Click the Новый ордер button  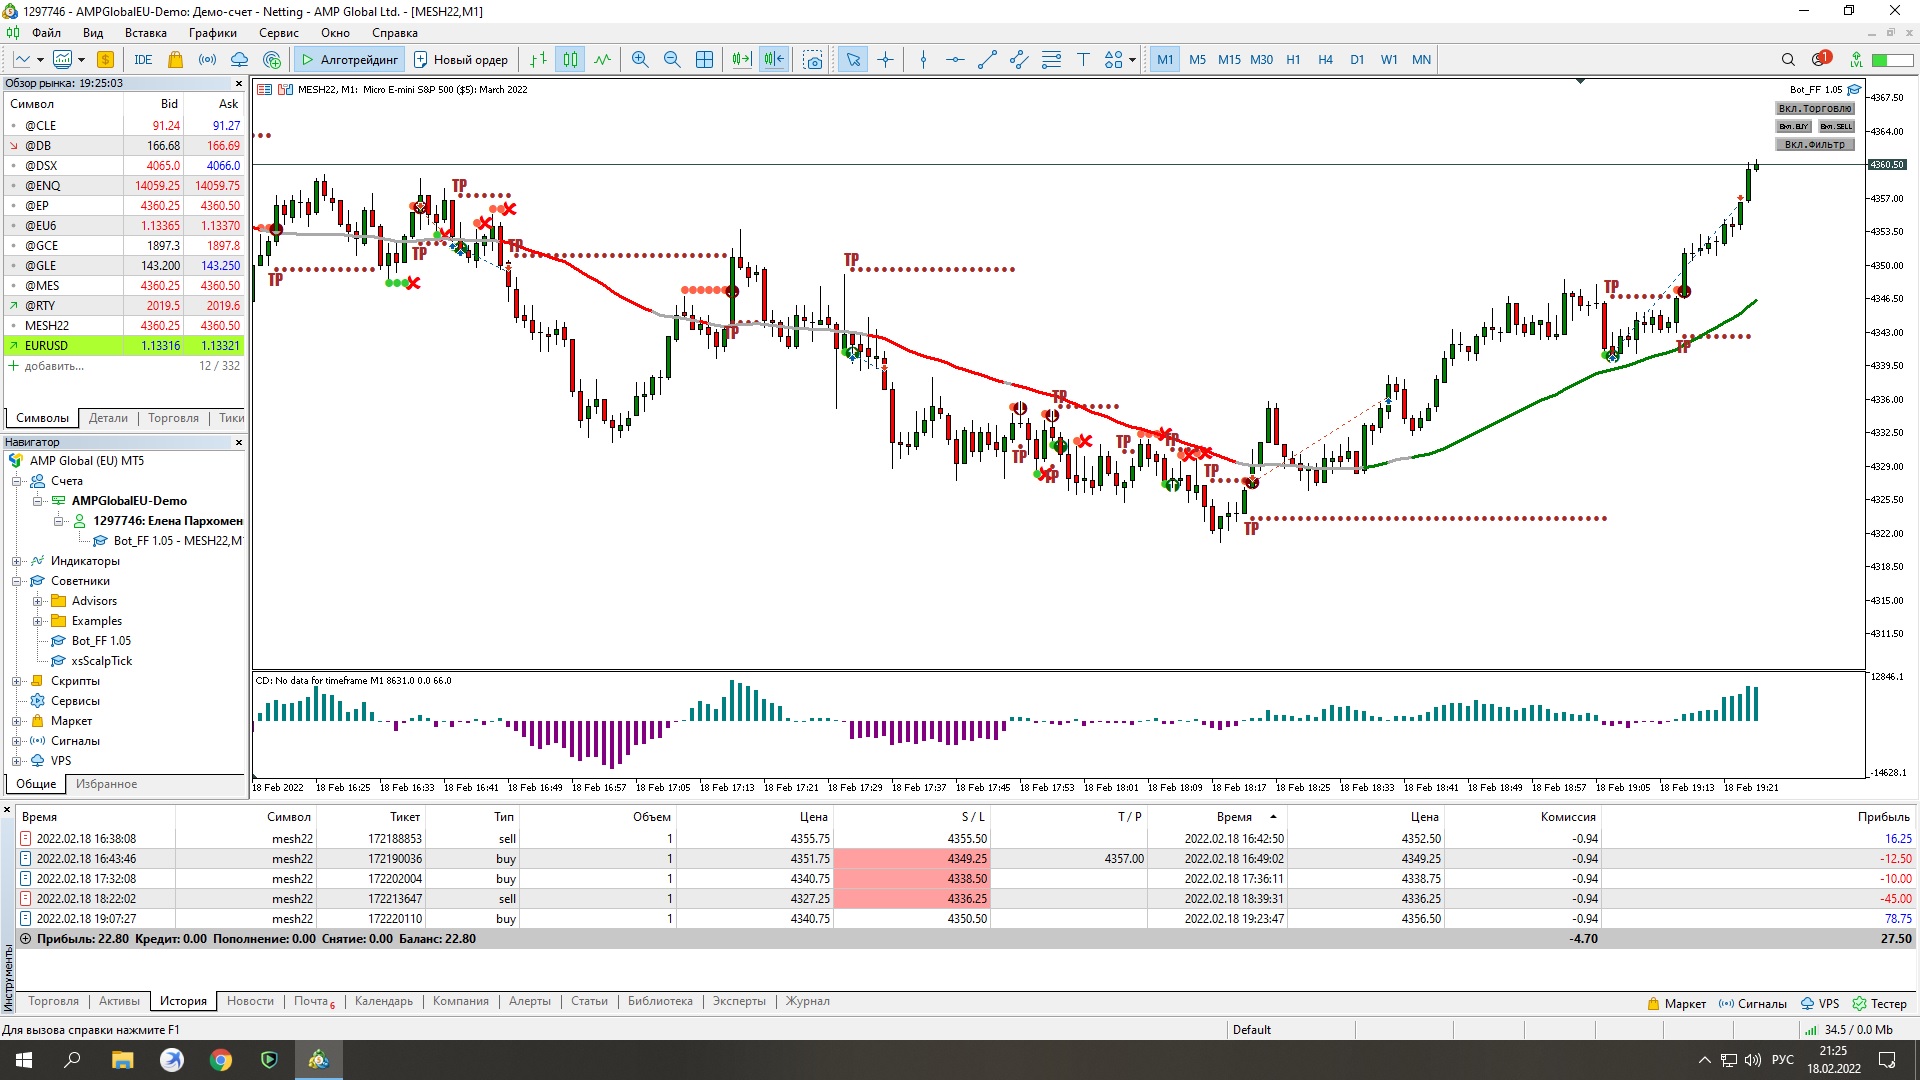tap(461, 60)
